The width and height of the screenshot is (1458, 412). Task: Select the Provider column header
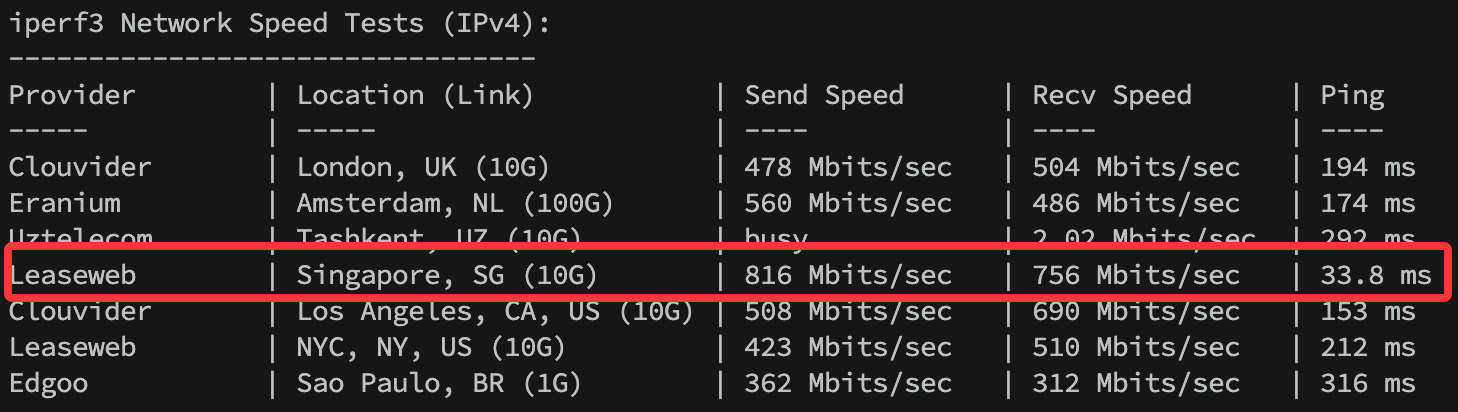point(72,96)
